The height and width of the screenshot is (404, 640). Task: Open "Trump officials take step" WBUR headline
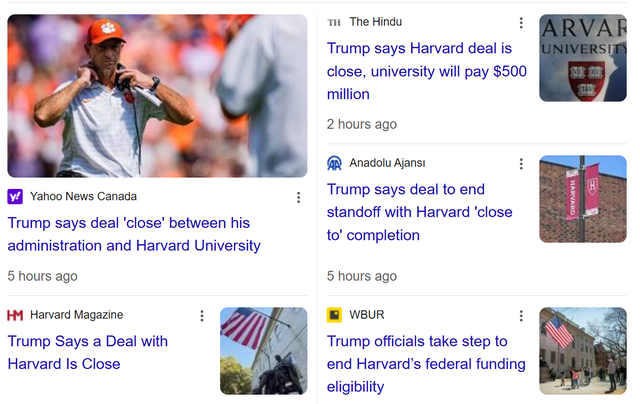[x=418, y=364]
